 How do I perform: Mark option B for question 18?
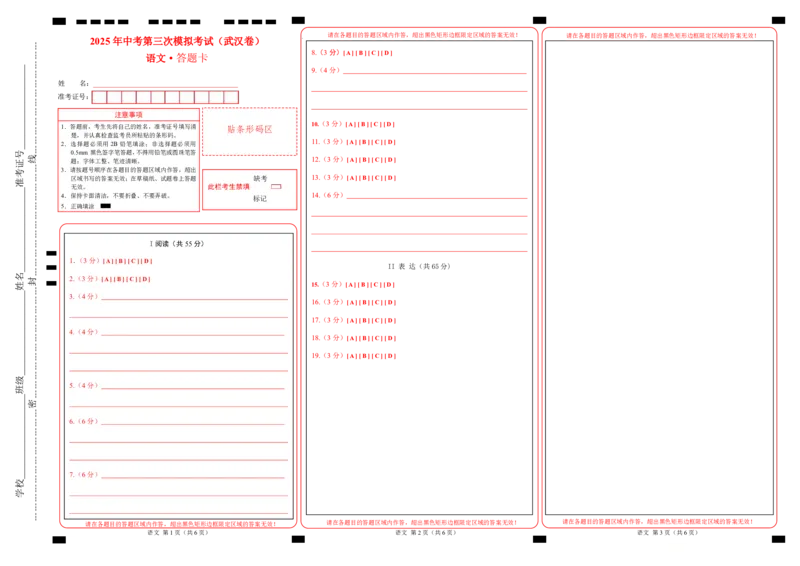click(364, 338)
